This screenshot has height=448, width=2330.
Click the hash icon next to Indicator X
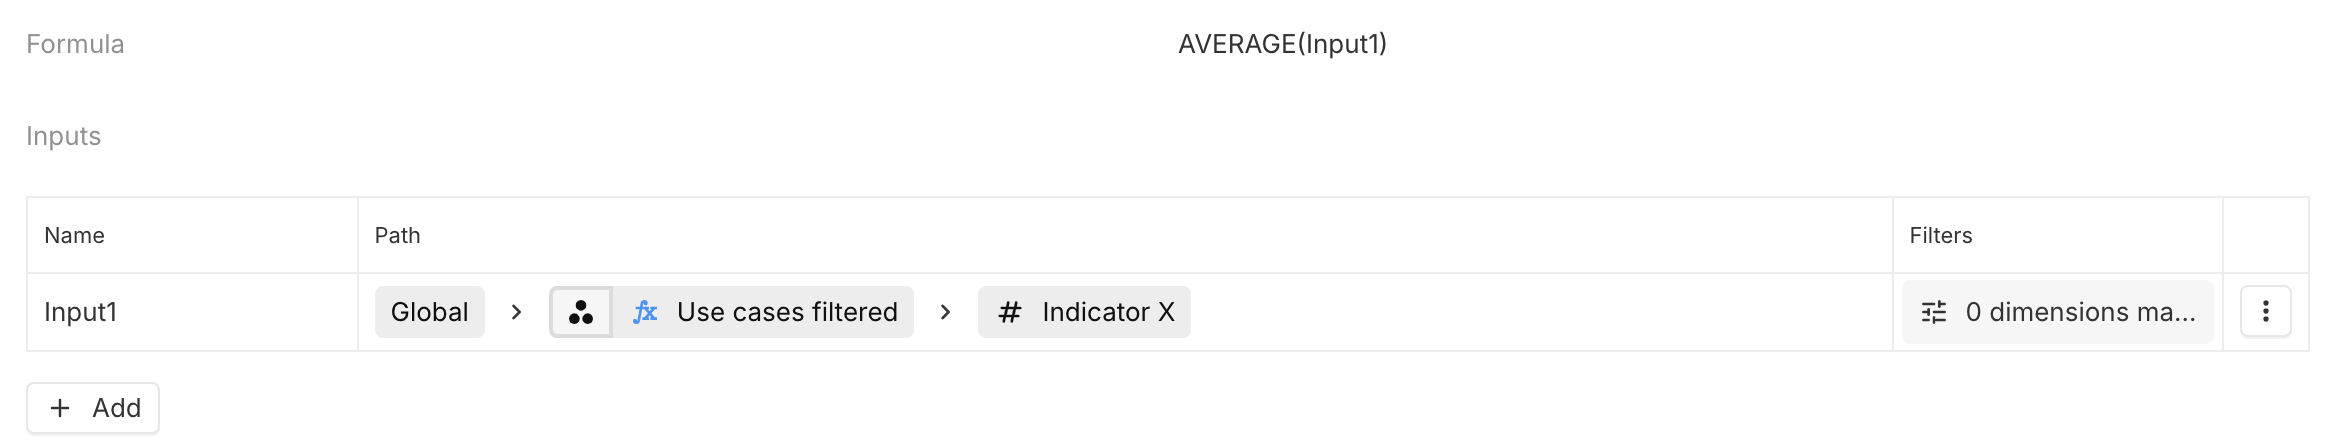tap(1010, 313)
